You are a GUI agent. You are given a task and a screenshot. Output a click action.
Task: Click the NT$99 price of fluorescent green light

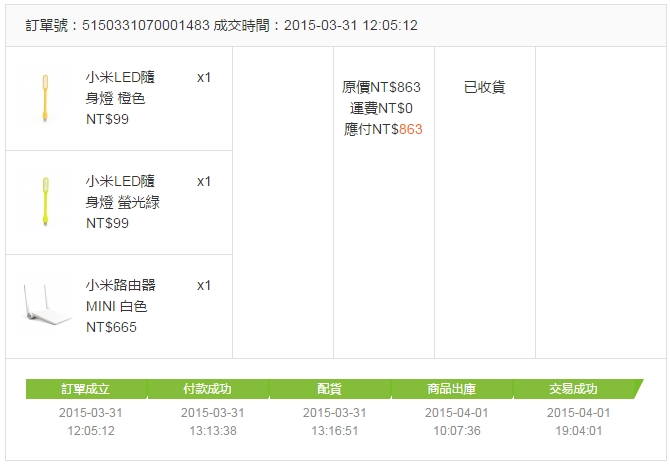coord(107,223)
